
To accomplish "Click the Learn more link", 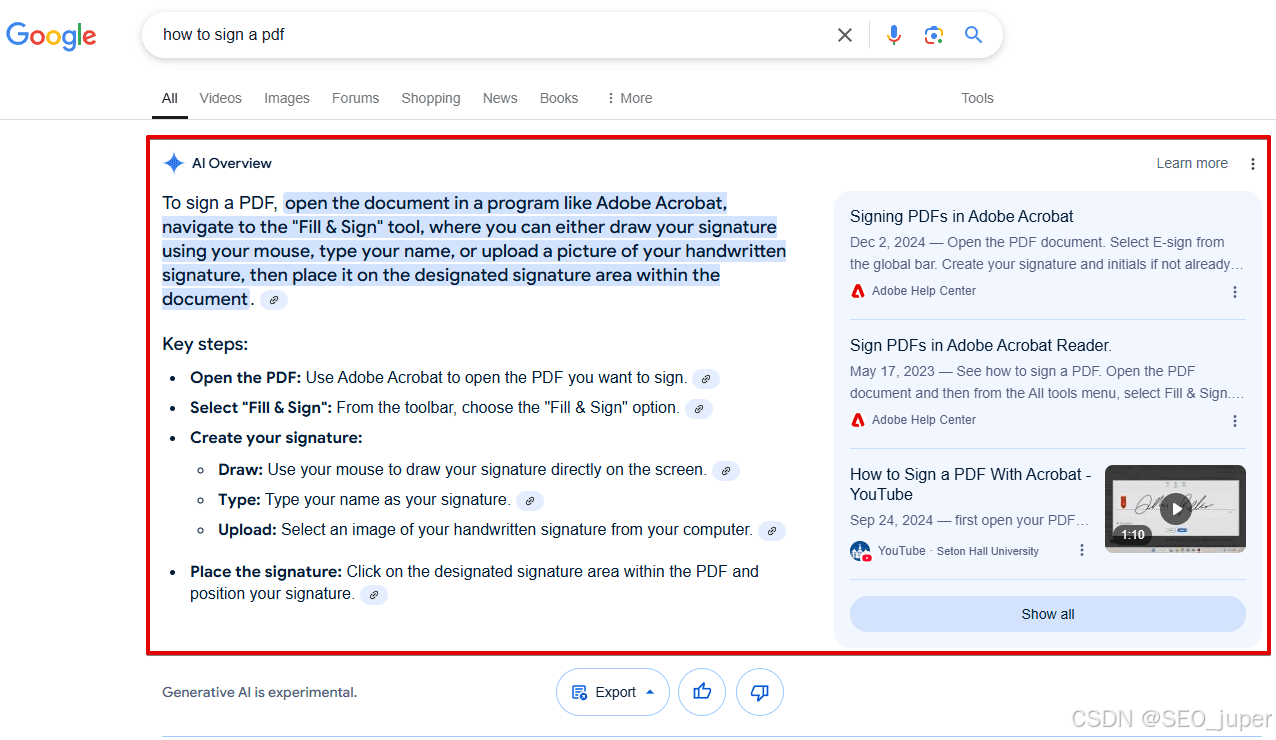I will click(x=1192, y=163).
